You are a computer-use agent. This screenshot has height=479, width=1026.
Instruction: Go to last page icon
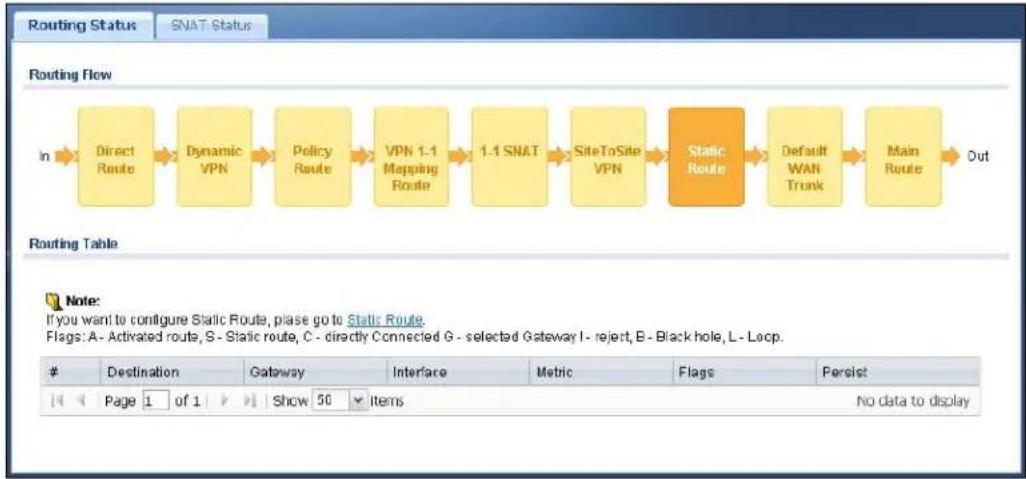[x=251, y=400]
